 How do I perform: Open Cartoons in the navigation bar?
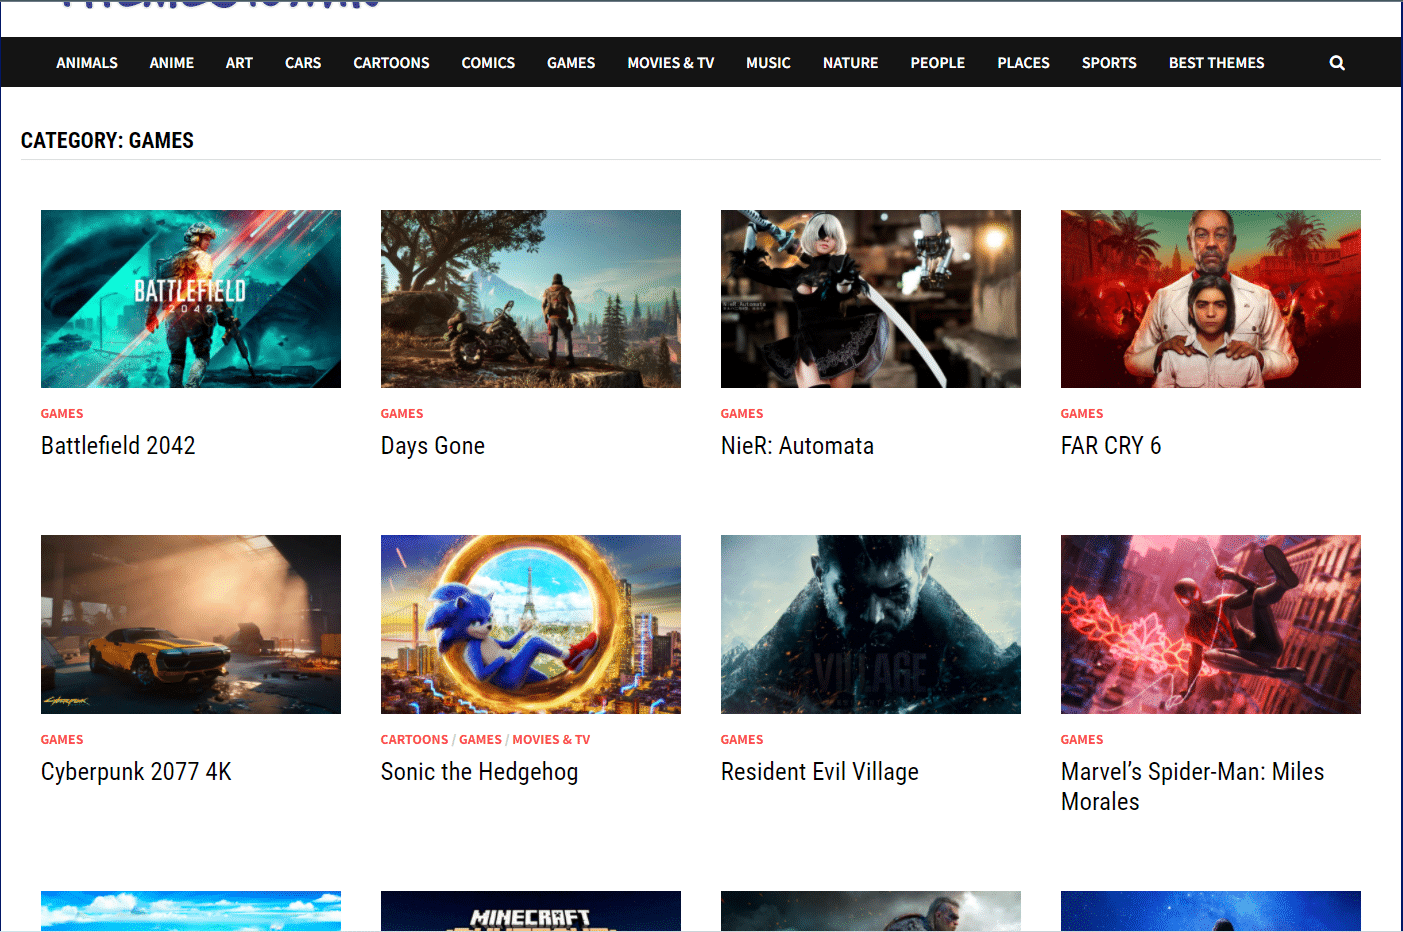click(391, 63)
